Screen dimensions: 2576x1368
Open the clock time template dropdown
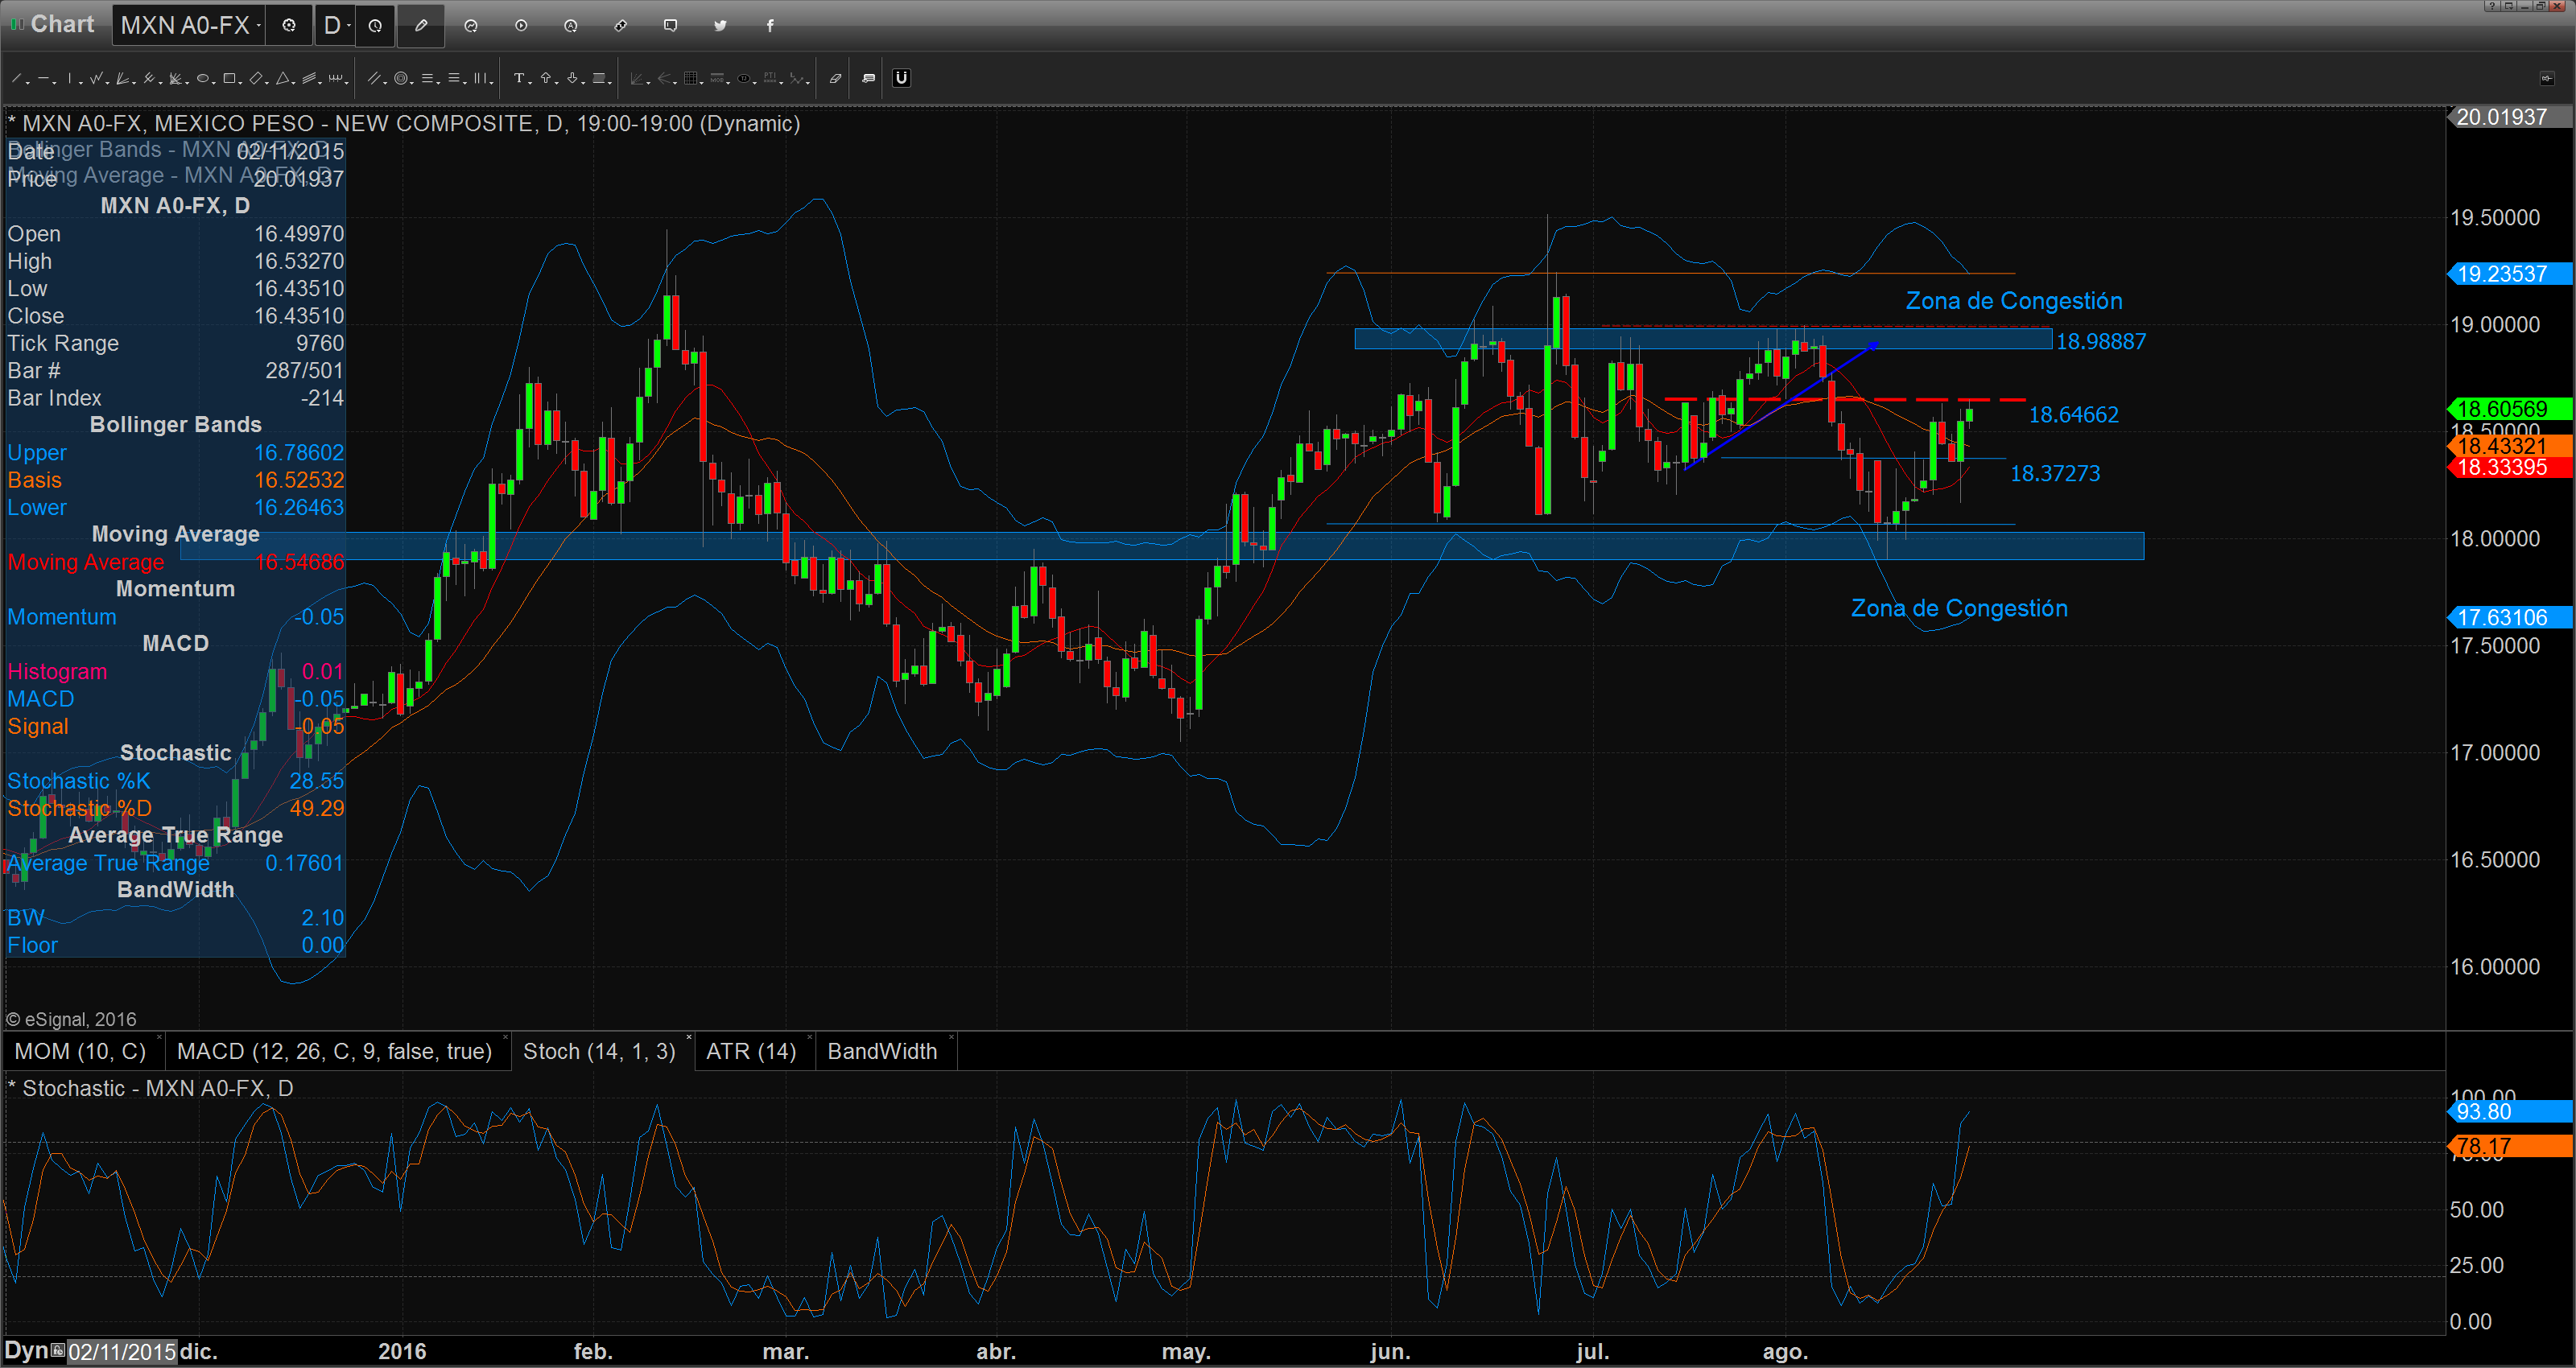tap(375, 25)
